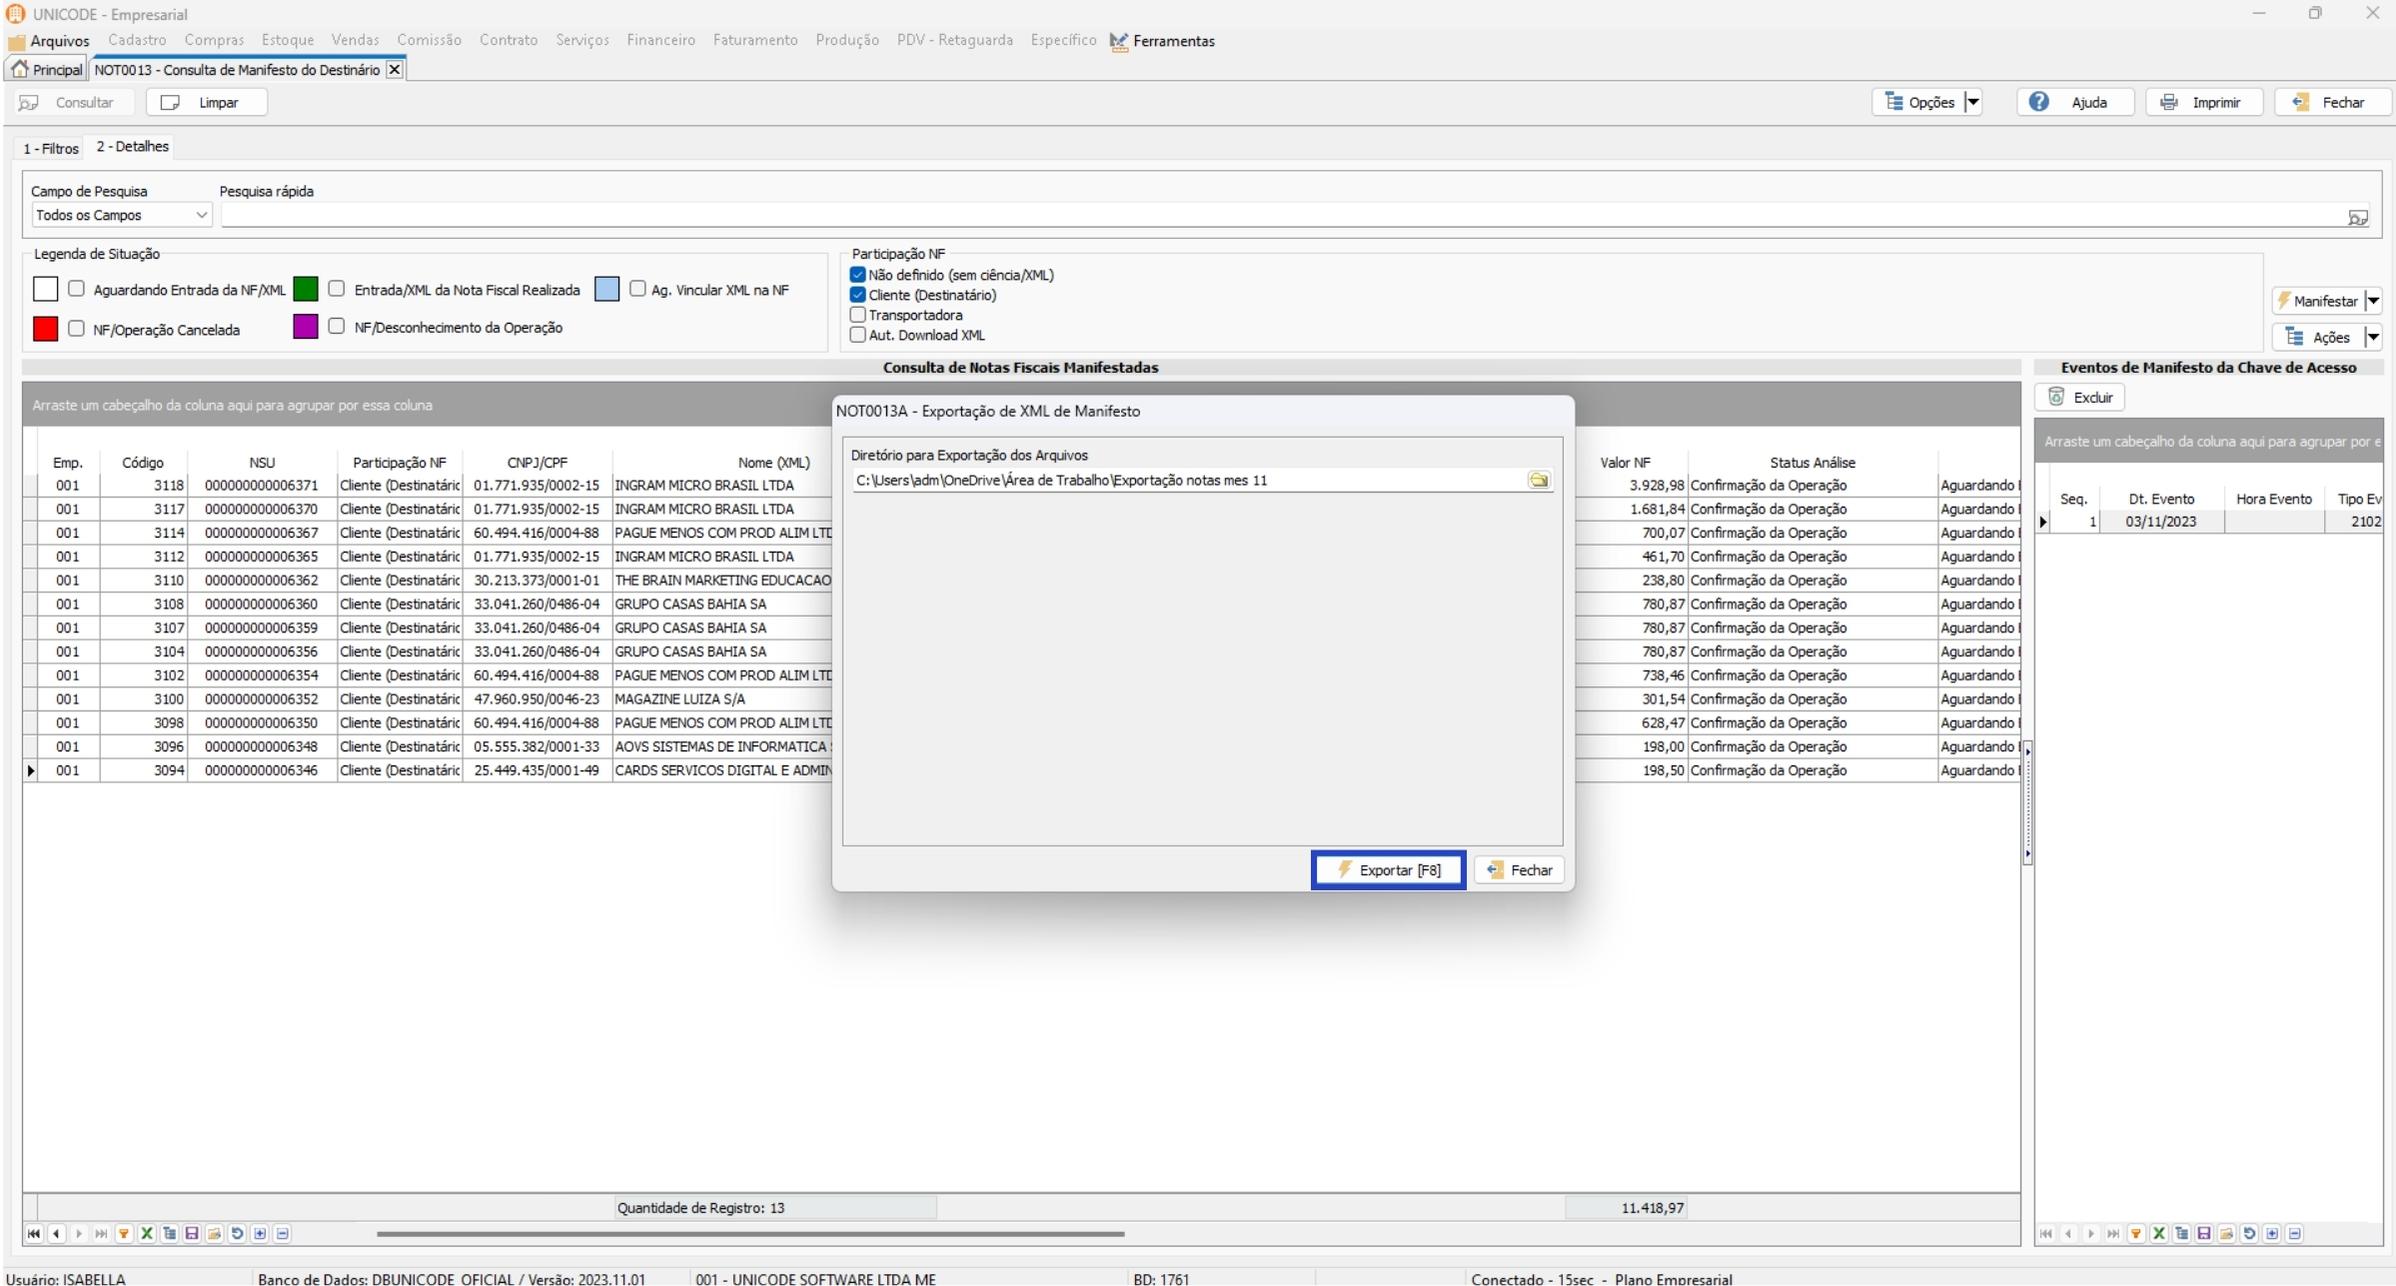The image size is (2396, 1286).
Task: Click purple save layout icon below main grid
Action: [192, 1233]
